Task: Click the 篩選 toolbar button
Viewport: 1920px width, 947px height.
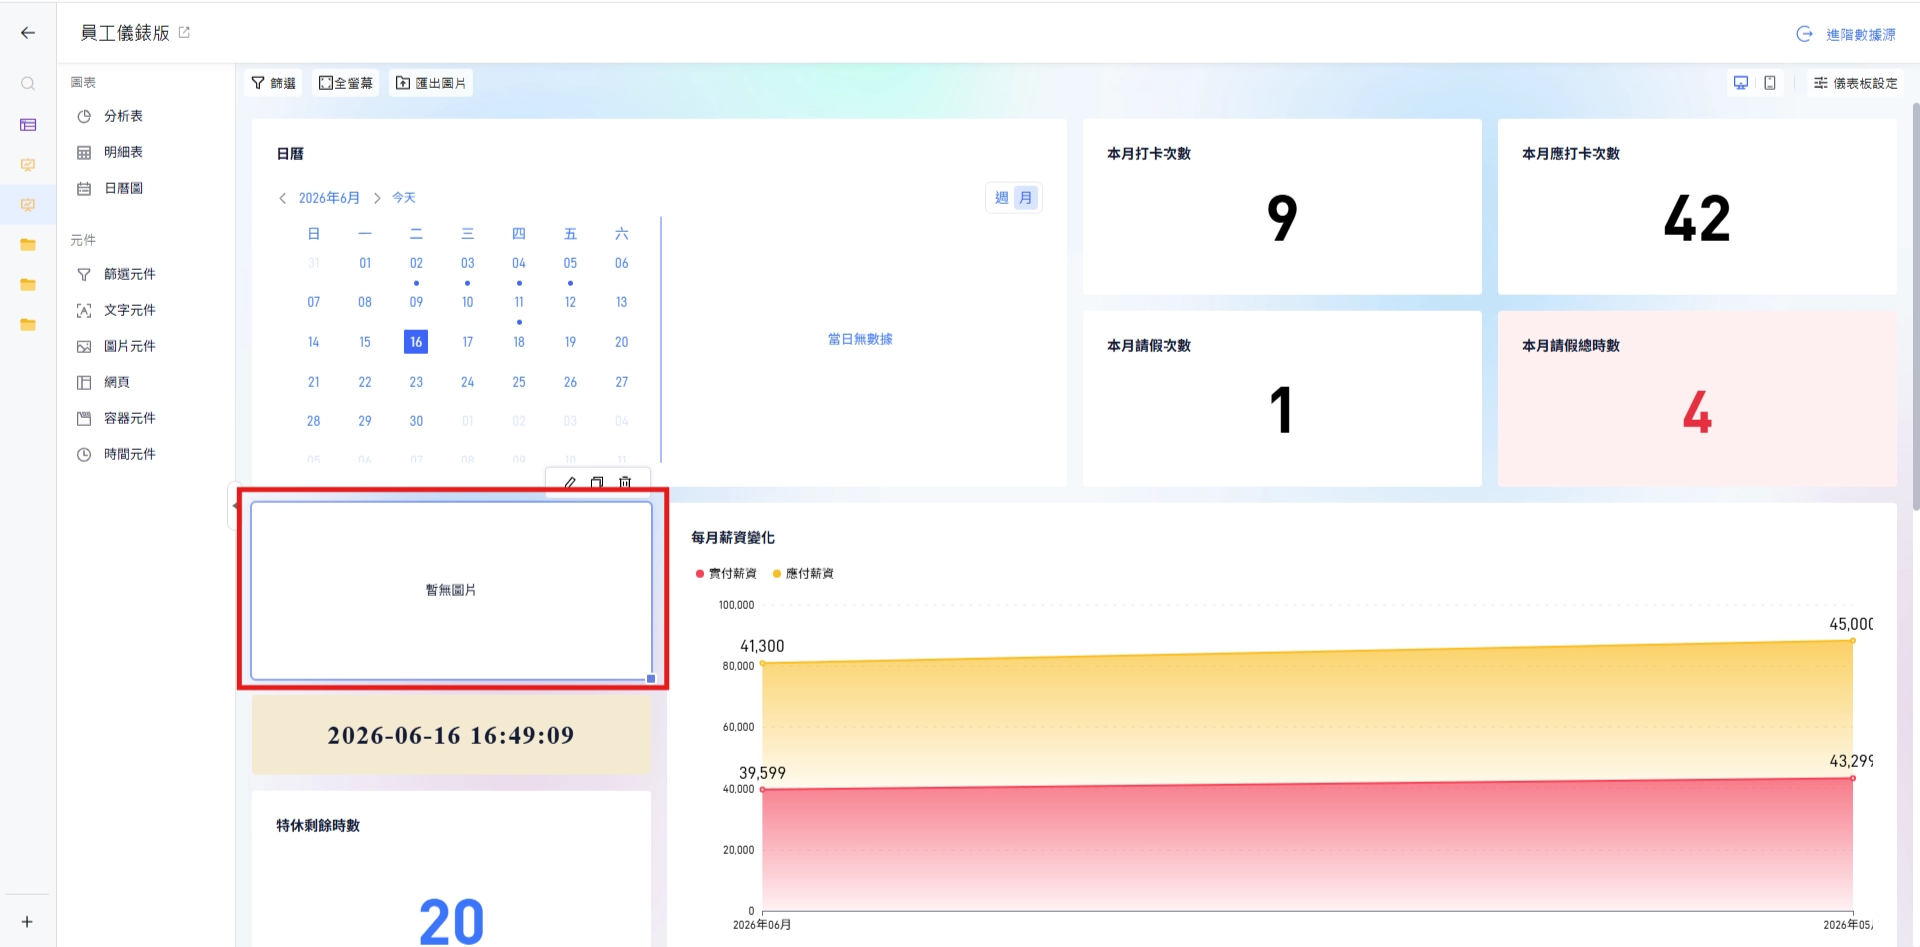Action: tap(273, 83)
